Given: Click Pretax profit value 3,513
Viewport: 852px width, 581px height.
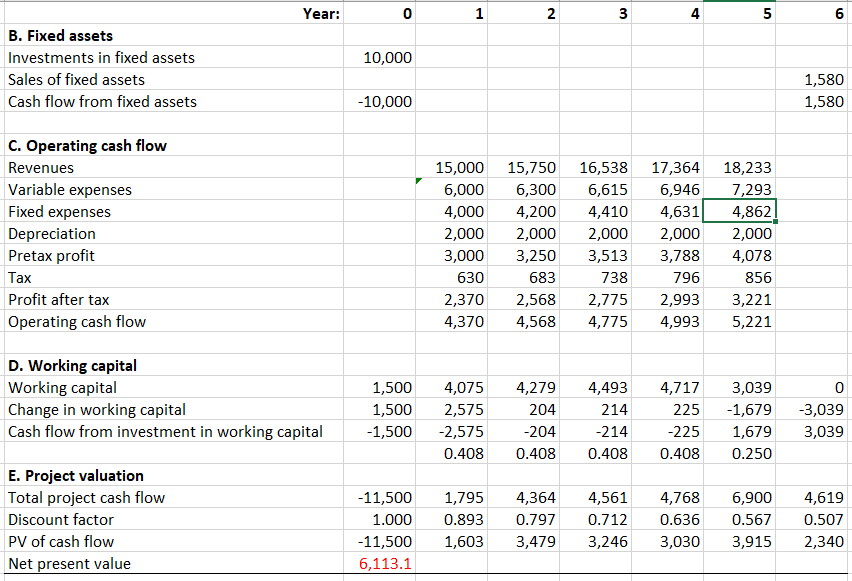Looking at the screenshot, I should coord(596,255).
